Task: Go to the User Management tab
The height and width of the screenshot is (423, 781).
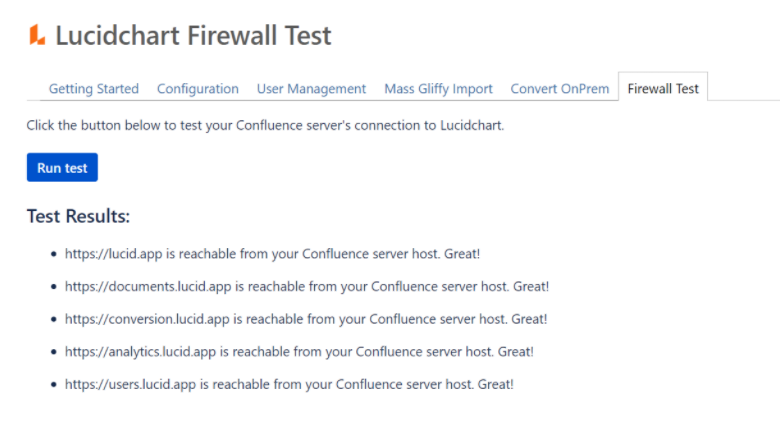Action: [311, 88]
